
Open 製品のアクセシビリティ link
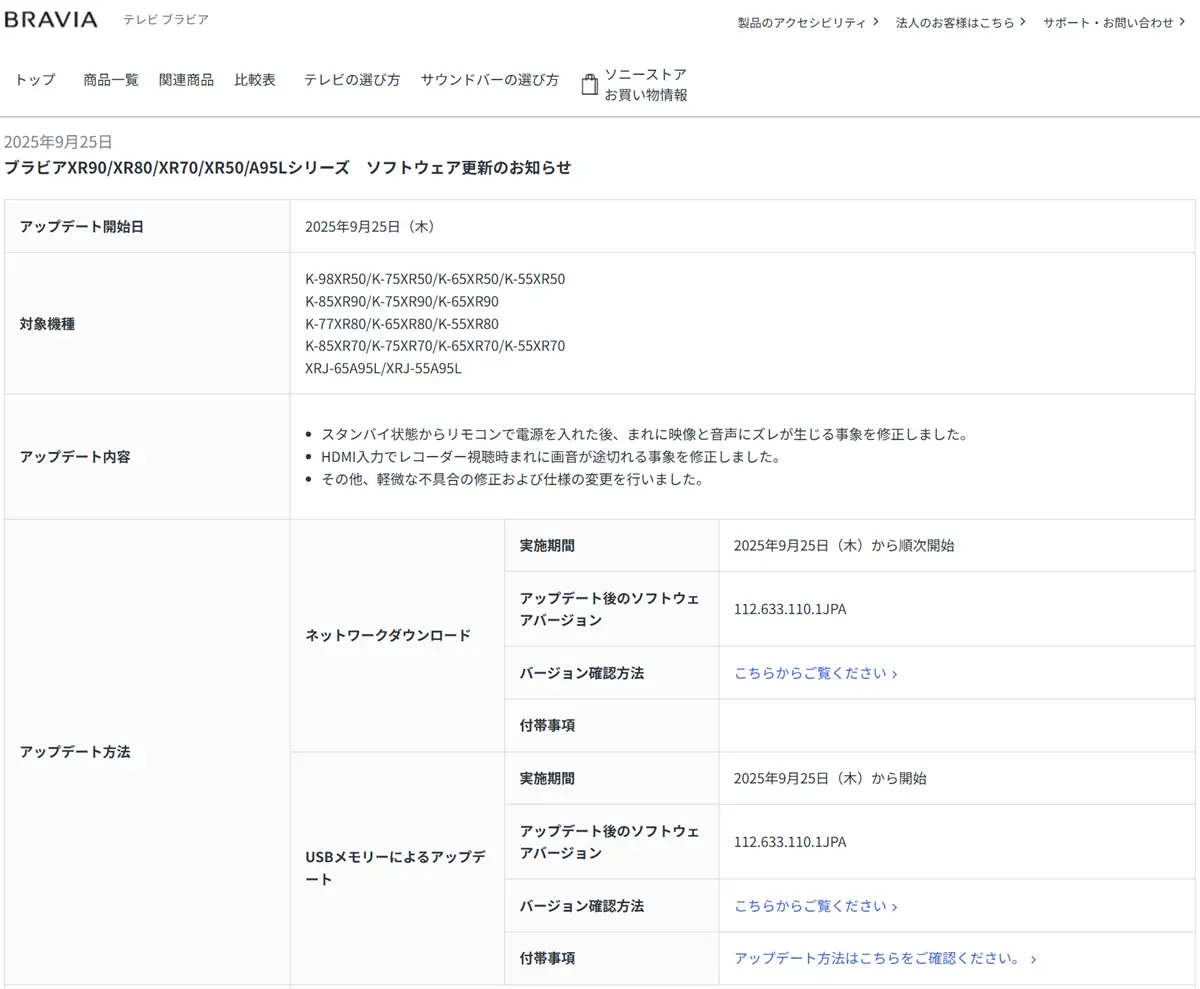coord(808,22)
